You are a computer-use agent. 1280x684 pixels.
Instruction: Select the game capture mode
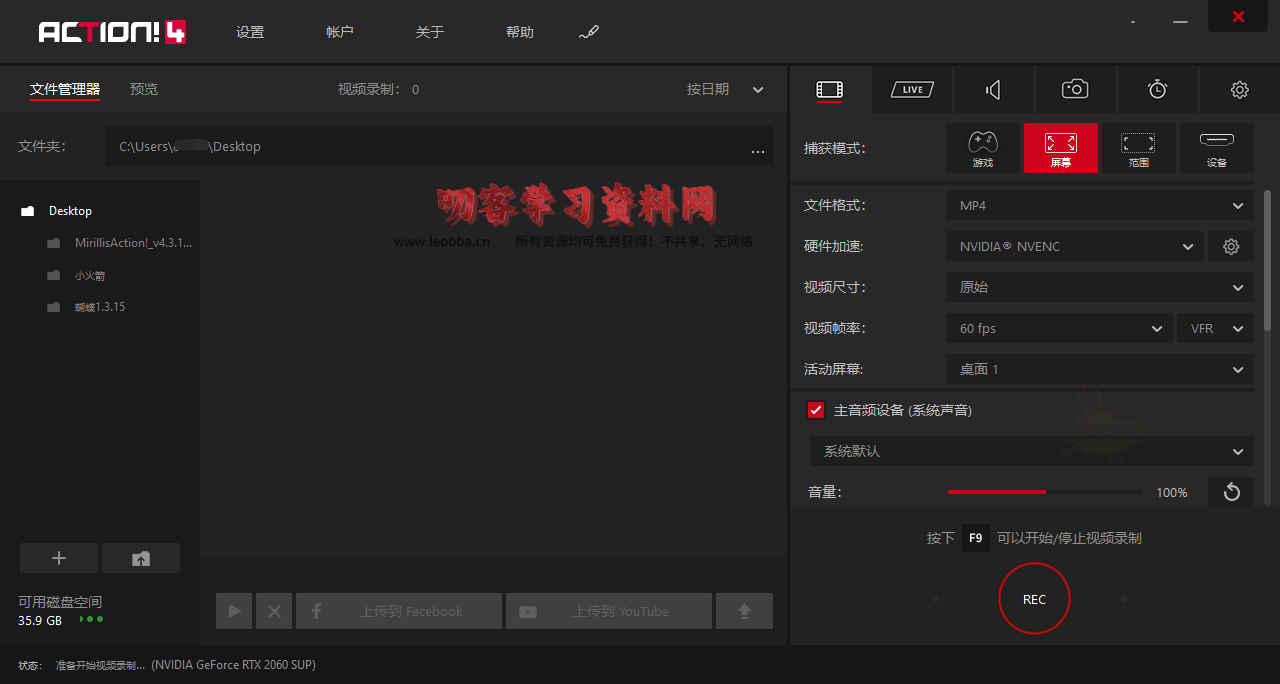pos(983,148)
